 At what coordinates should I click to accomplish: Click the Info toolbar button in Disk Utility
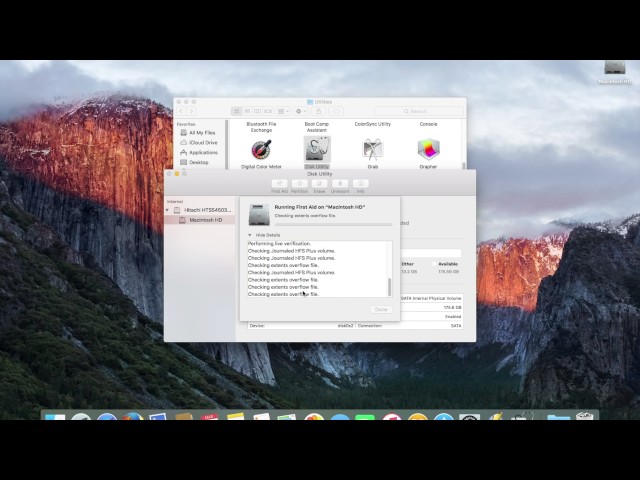point(360,184)
